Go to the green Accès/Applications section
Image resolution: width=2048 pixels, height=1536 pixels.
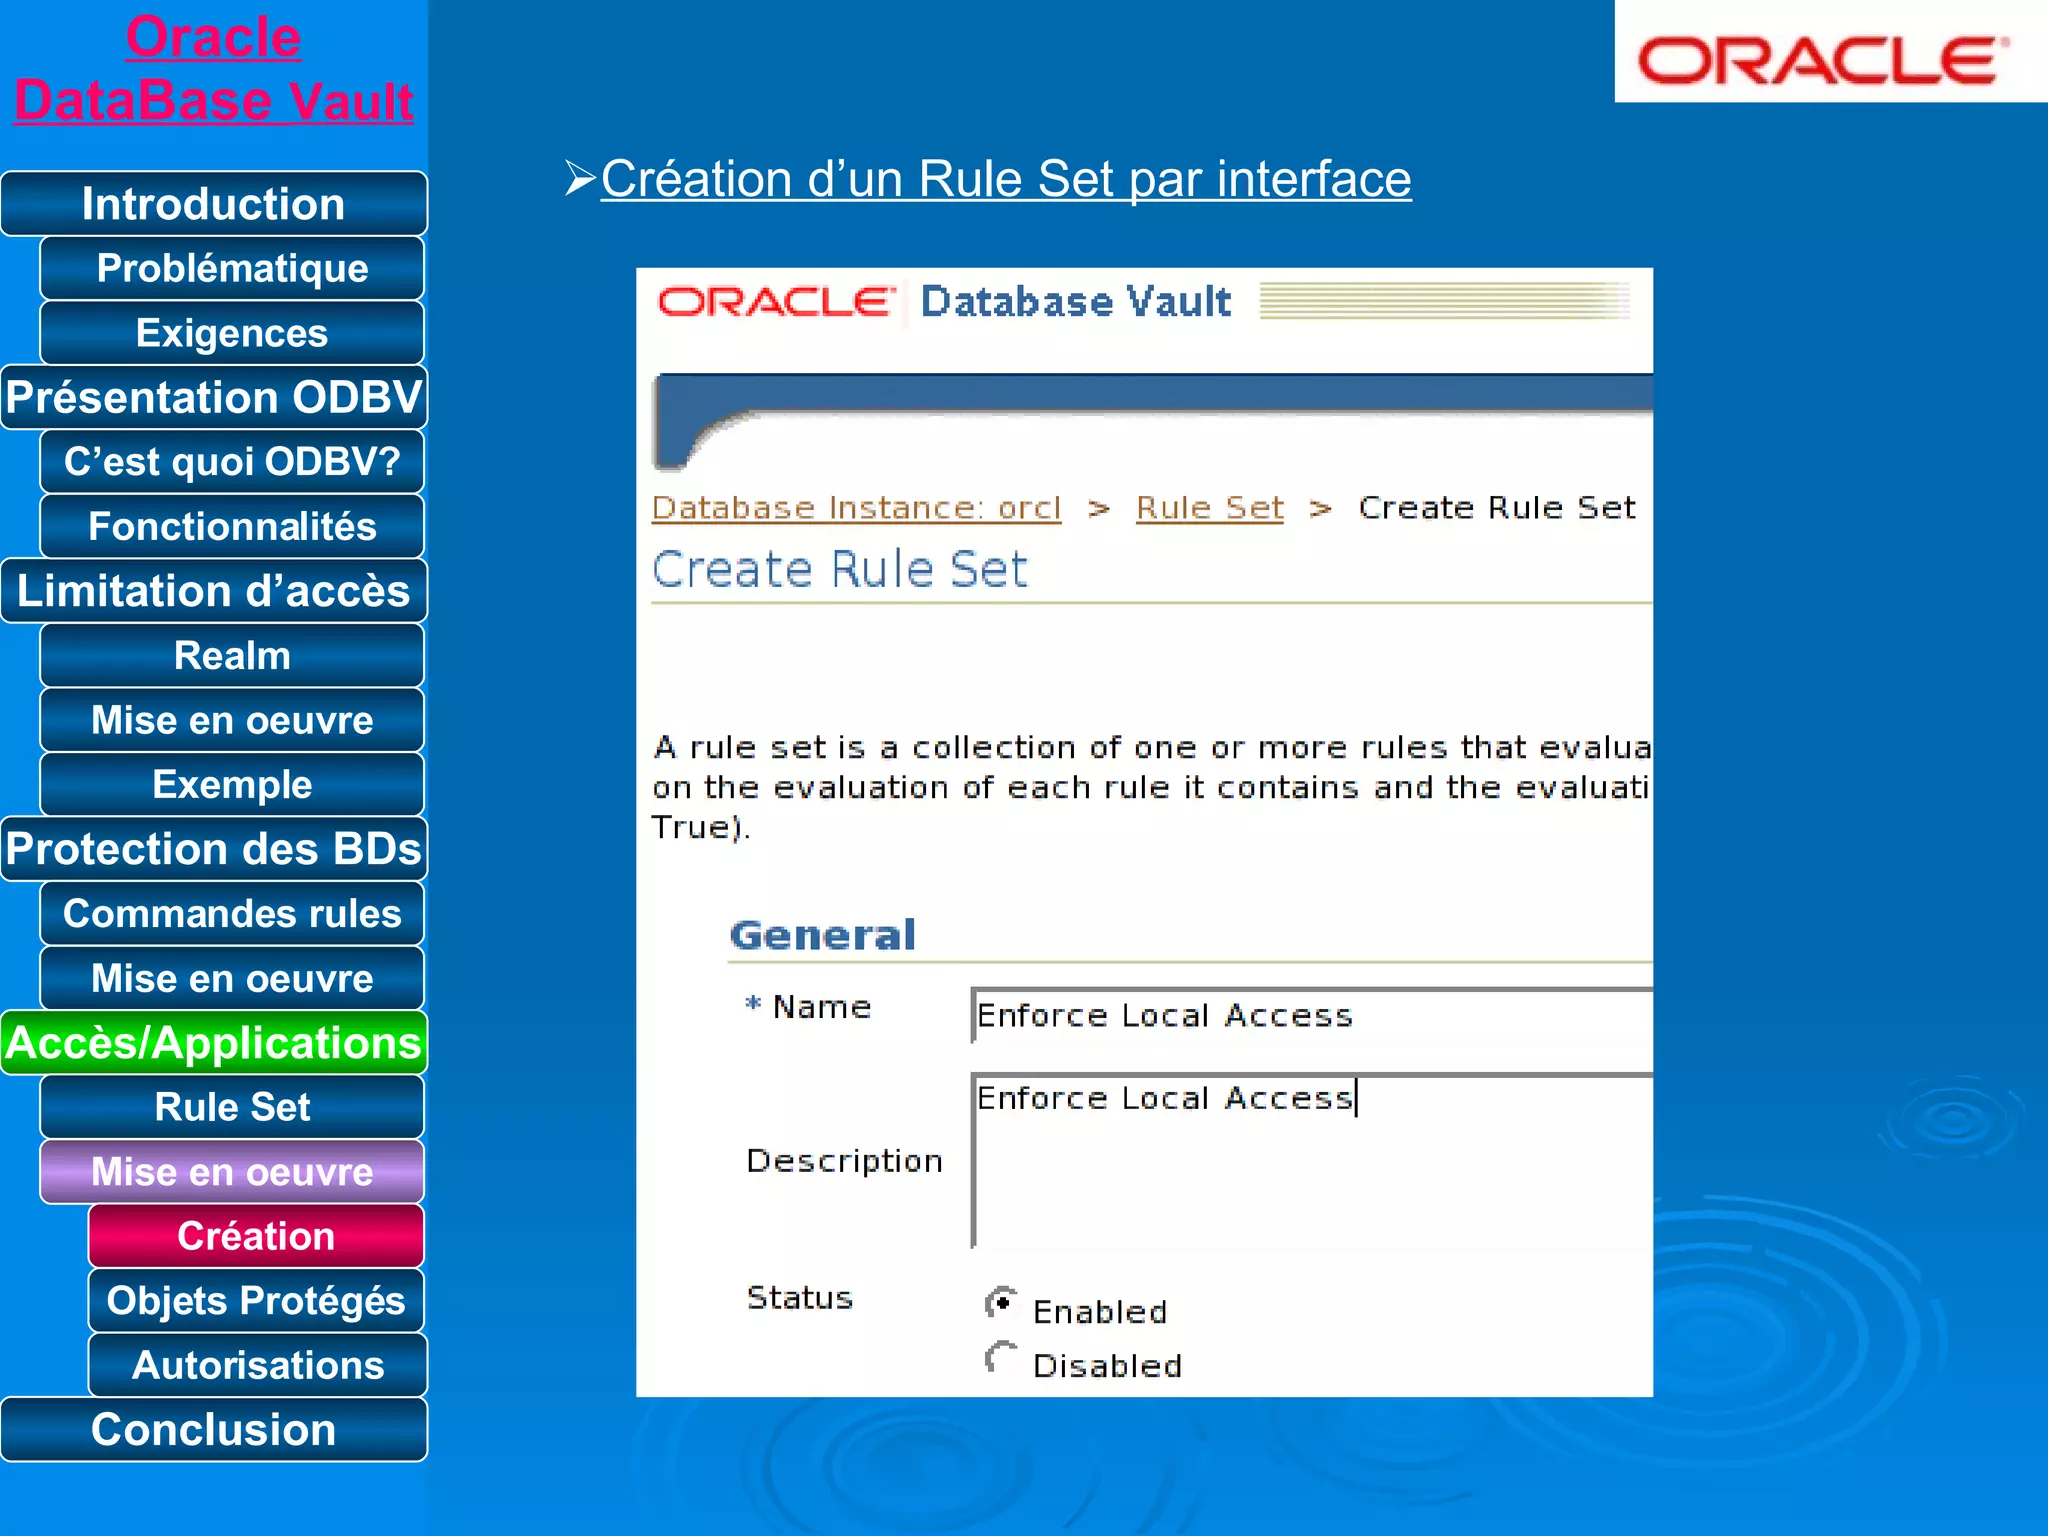coord(214,1043)
